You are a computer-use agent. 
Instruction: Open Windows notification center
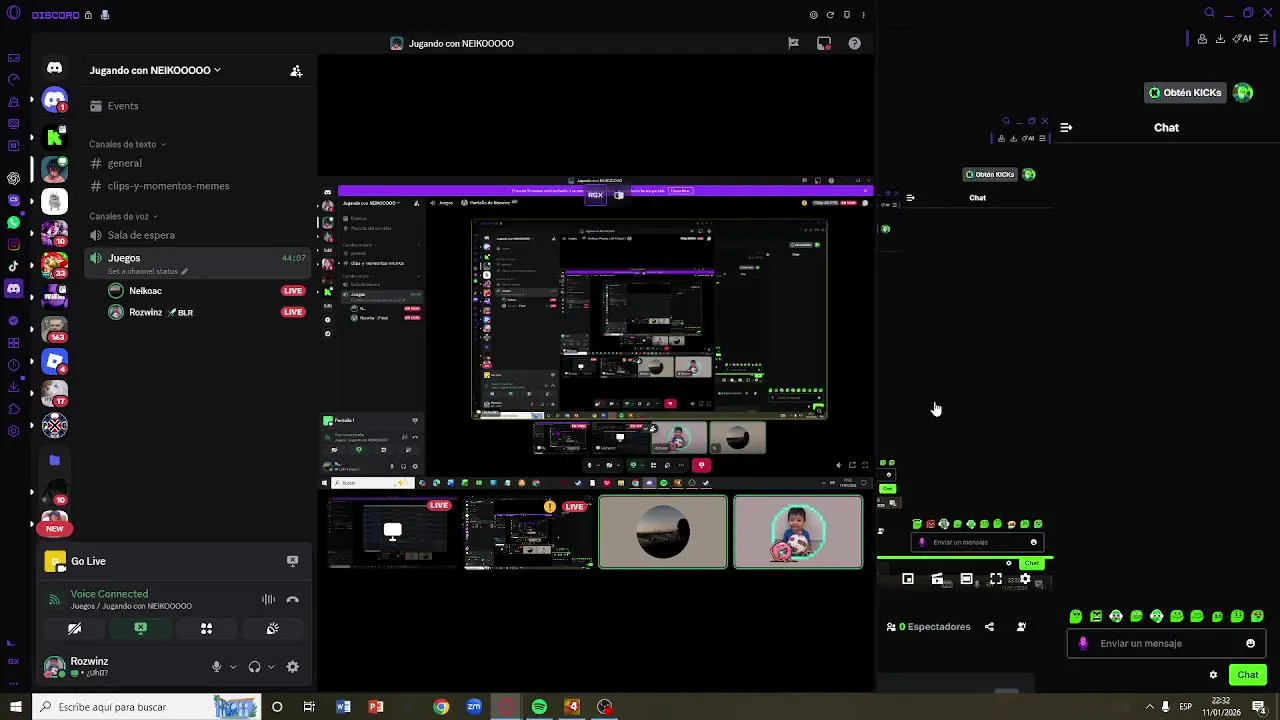pyautogui.click(x=1259, y=707)
